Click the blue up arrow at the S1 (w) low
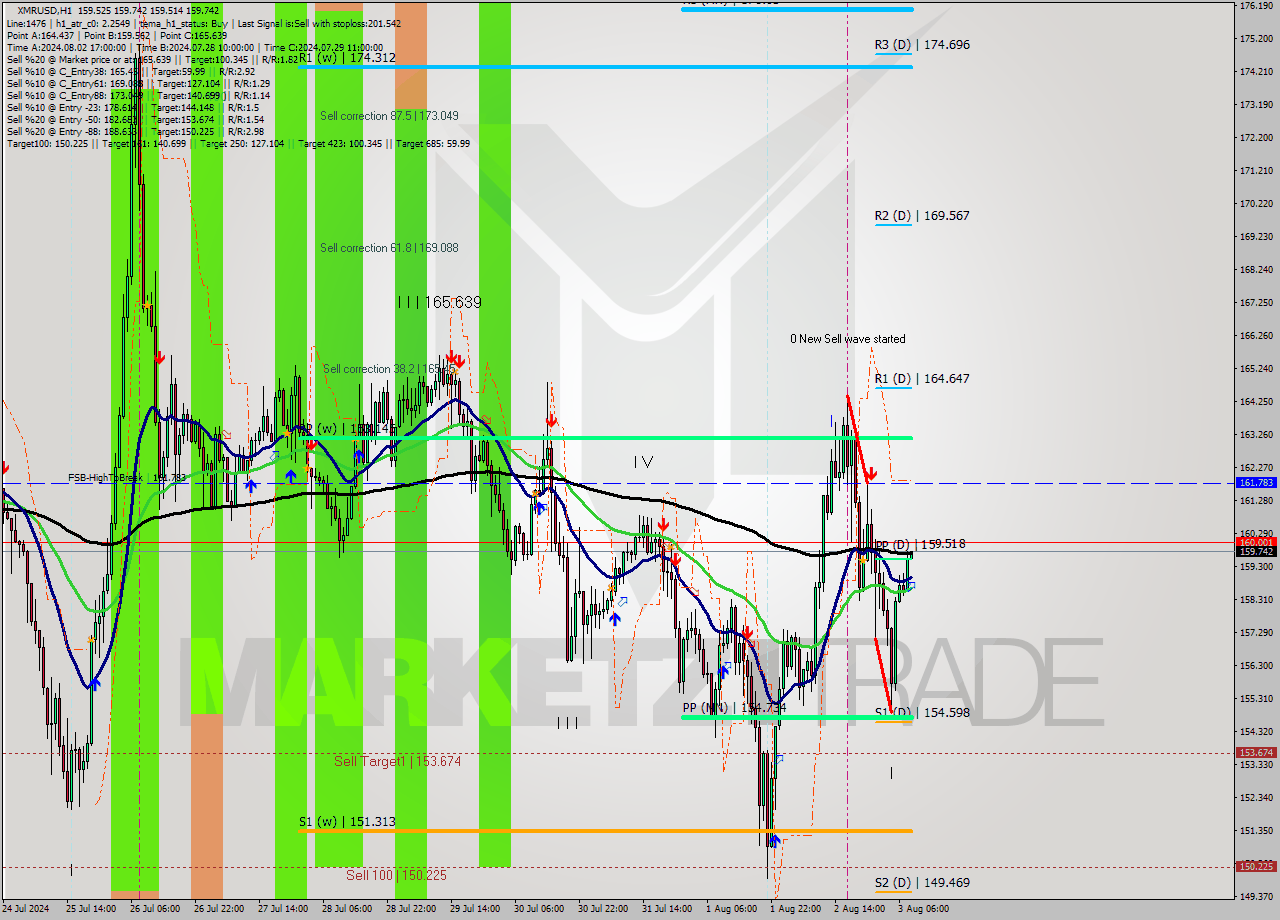The width and height of the screenshot is (1280, 920). (x=774, y=841)
